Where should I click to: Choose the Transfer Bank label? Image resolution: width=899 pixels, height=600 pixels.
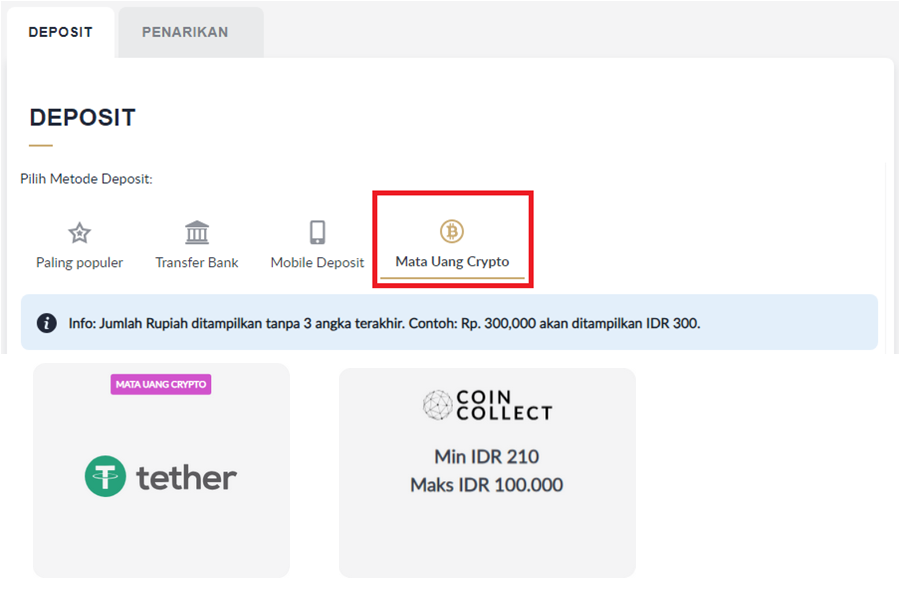tap(197, 262)
